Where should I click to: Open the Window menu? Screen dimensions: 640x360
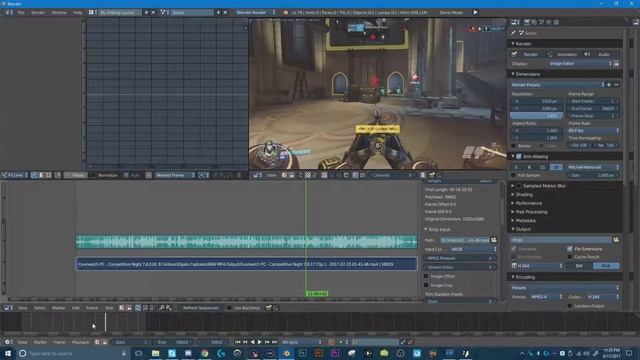[x=59, y=13]
